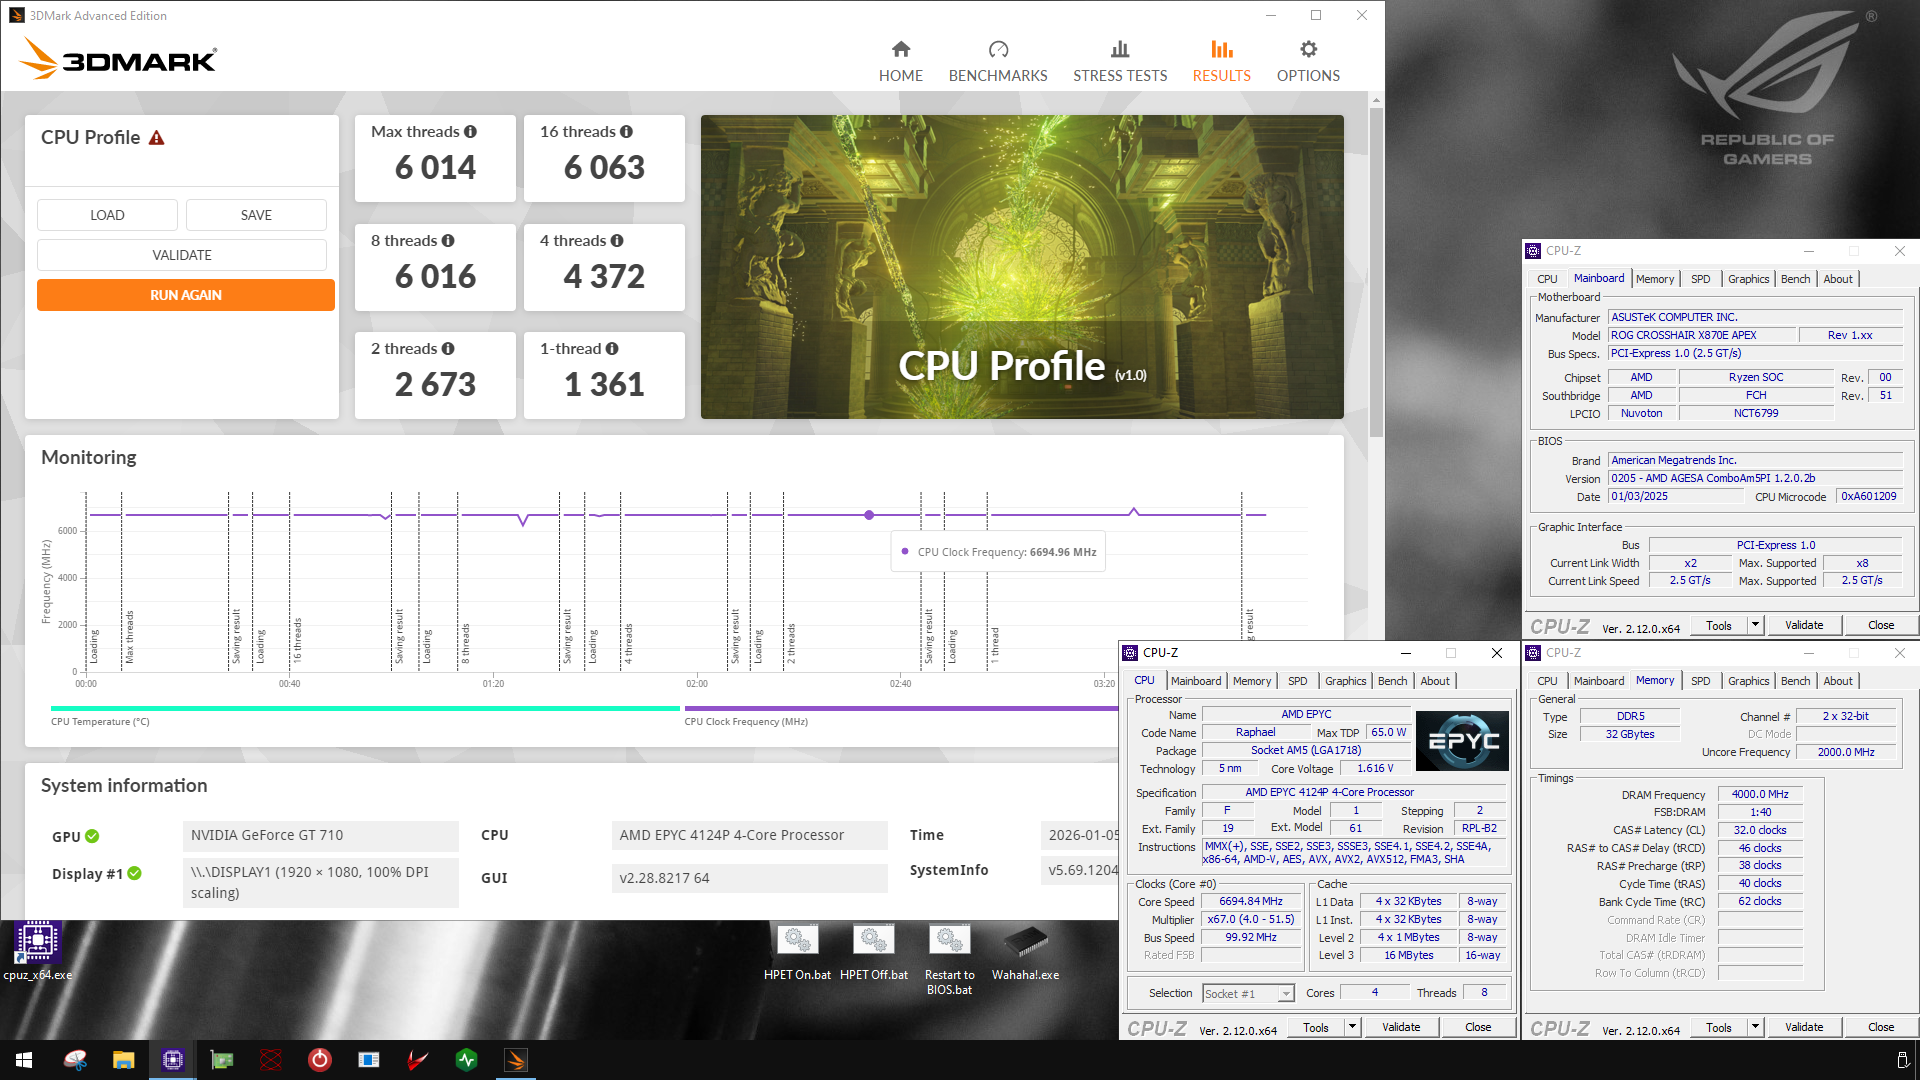Viewport: 1920px width, 1080px height.
Task: Click the info icon next to 16 threads
Action: tap(626, 131)
